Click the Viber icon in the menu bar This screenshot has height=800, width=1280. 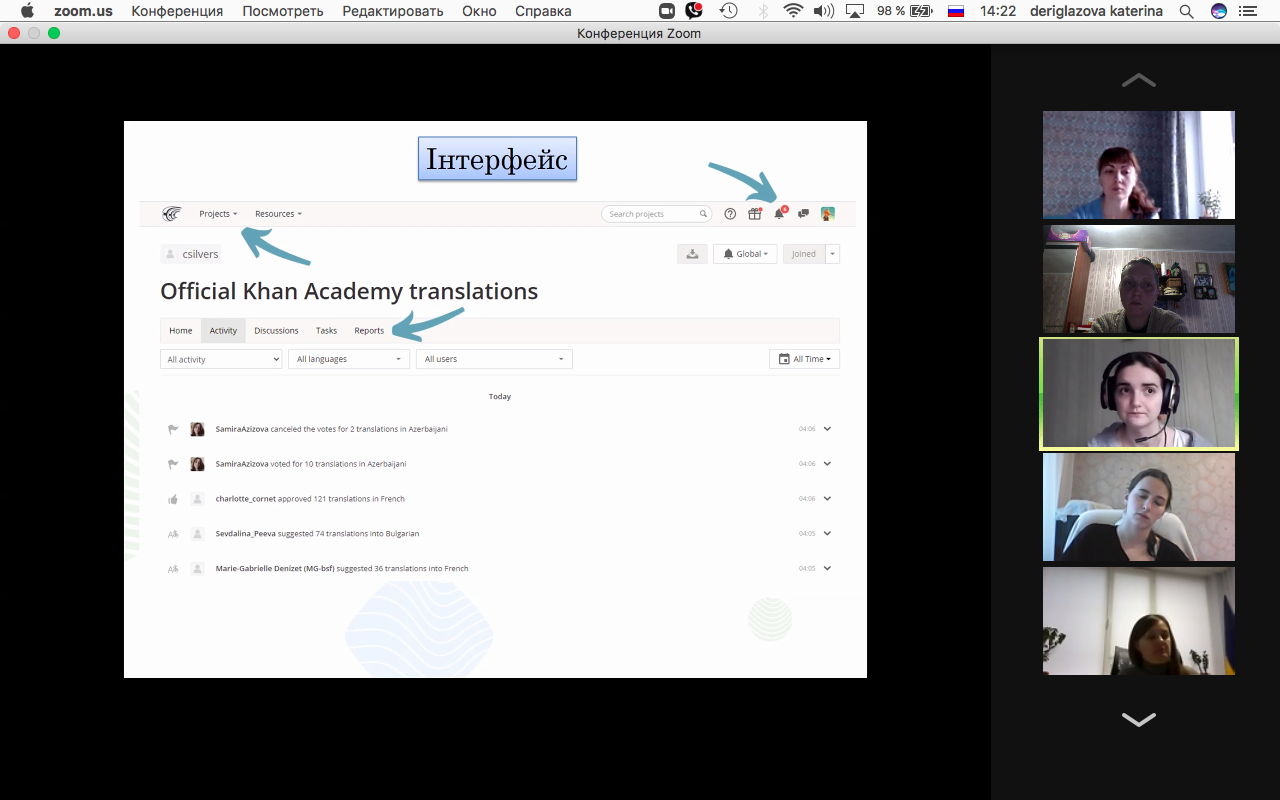(x=694, y=11)
